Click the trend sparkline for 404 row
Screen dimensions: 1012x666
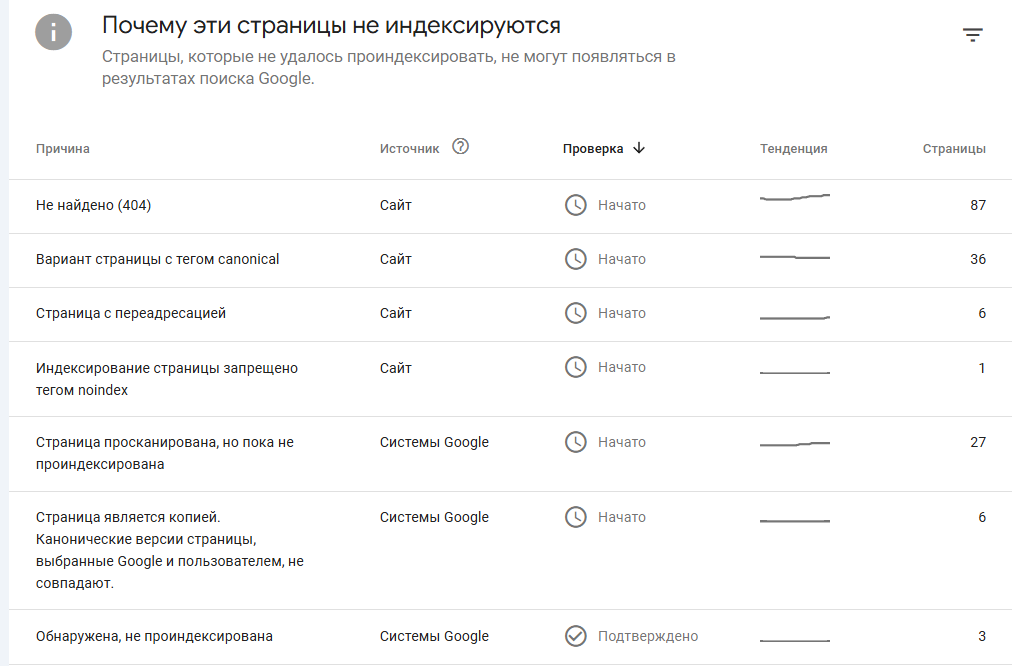(795, 198)
